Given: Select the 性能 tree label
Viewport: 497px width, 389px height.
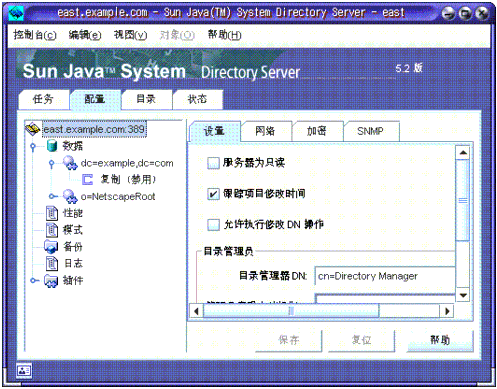Looking at the screenshot, I should pyautogui.click(x=73, y=213).
